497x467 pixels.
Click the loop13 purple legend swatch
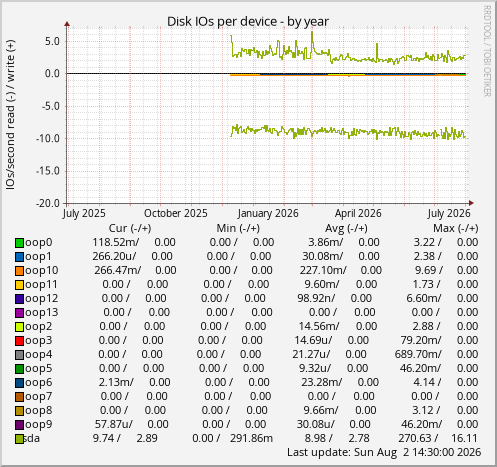19,313
